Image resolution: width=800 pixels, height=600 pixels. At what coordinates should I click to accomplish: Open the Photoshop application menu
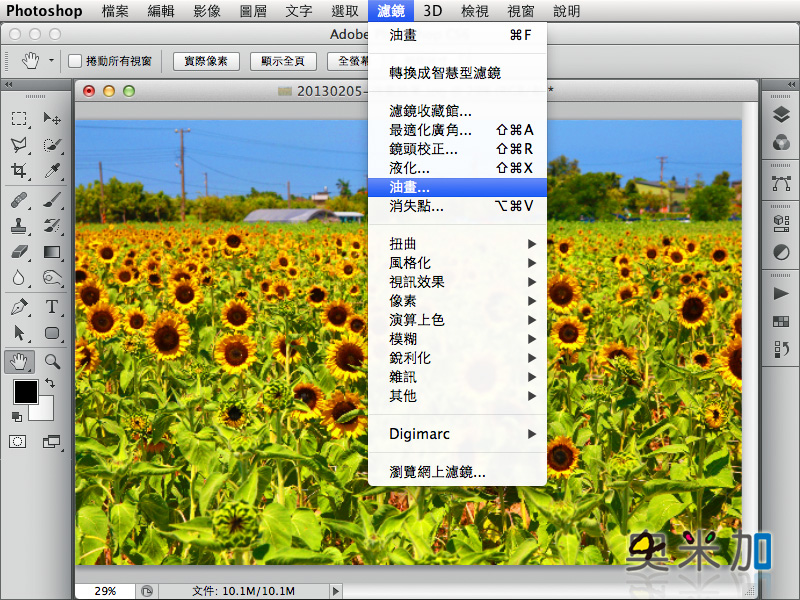tap(44, 11)
